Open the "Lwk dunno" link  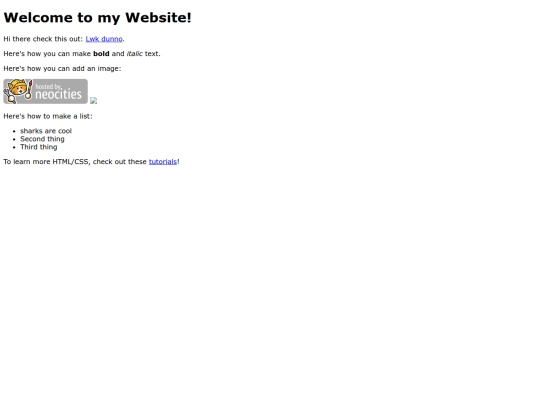point(104,39)
